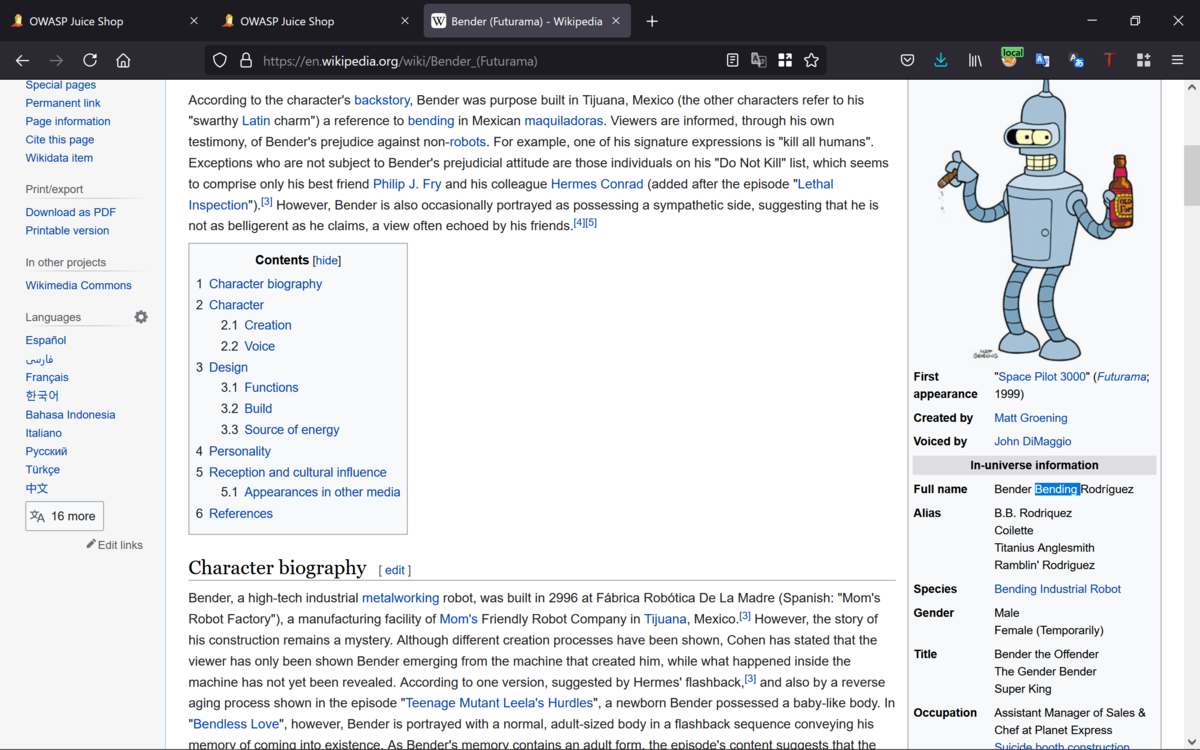Show site security padlock info
The height and width of the screenshot is (750, 1200).
[x=246, y=61]
